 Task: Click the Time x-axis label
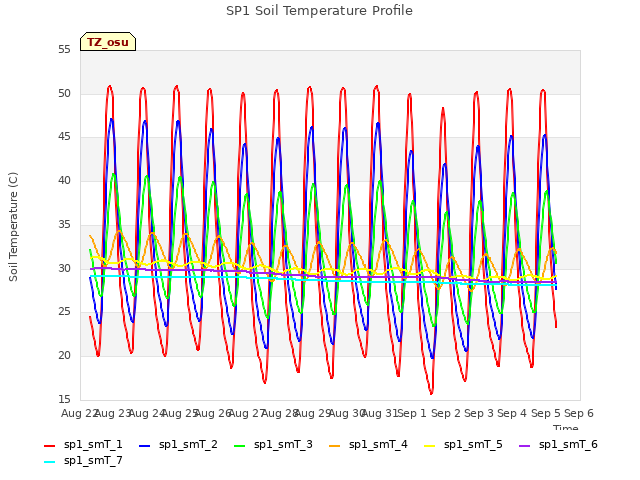[x=566, y=427]
